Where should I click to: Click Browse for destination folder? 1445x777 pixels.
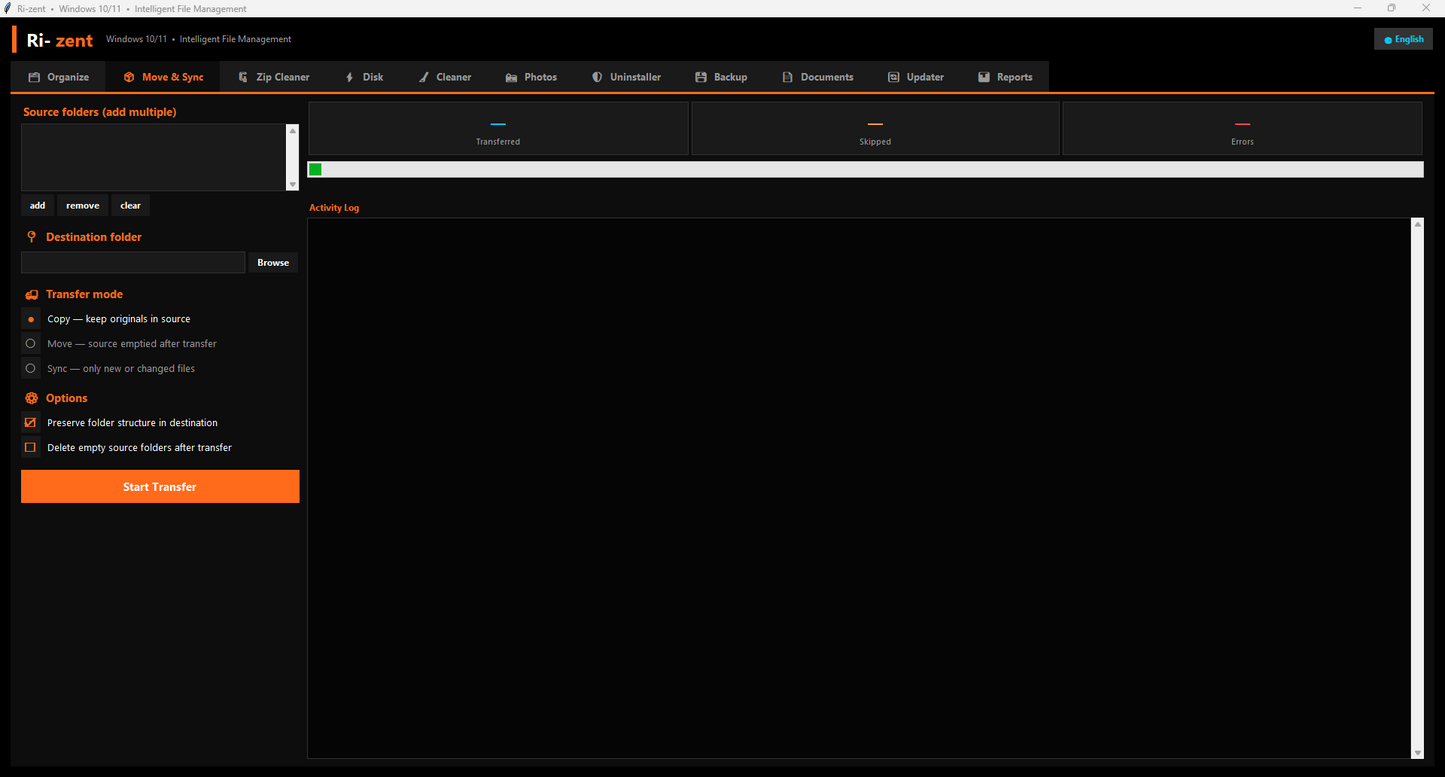pyautogui.click(x=273, y=262)
